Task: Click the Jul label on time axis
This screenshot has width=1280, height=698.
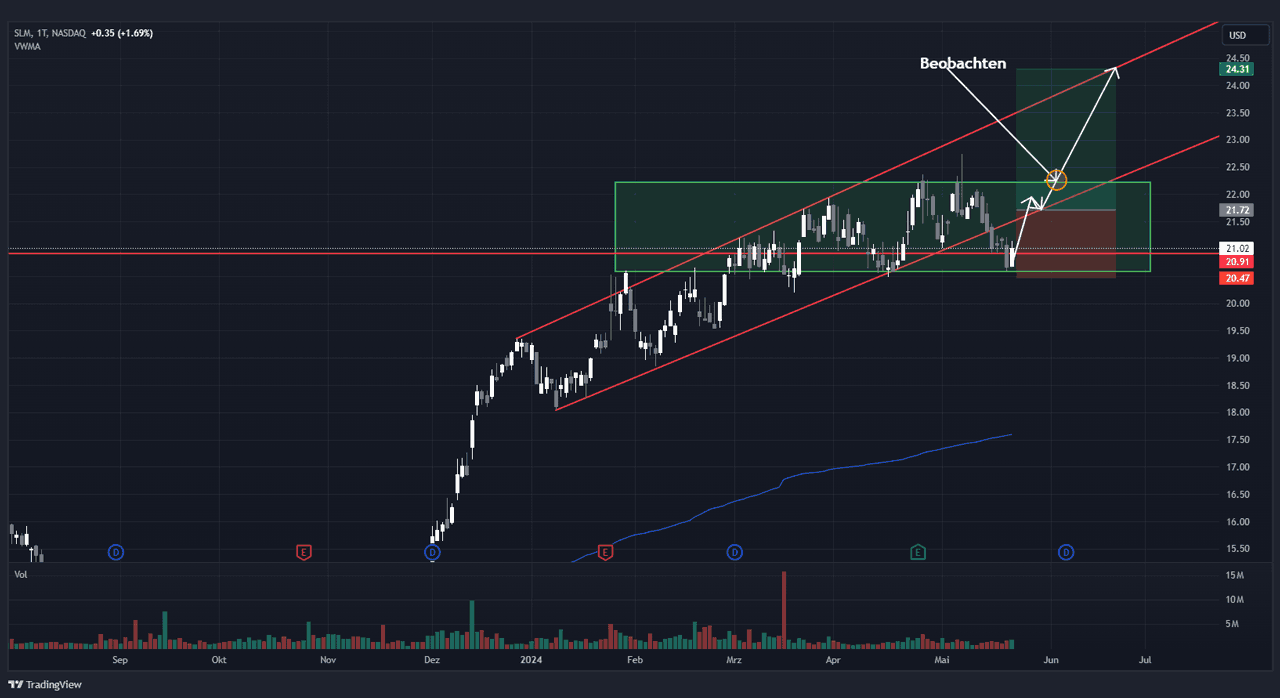Action: pyautogui.click(x=1146, y=660)
